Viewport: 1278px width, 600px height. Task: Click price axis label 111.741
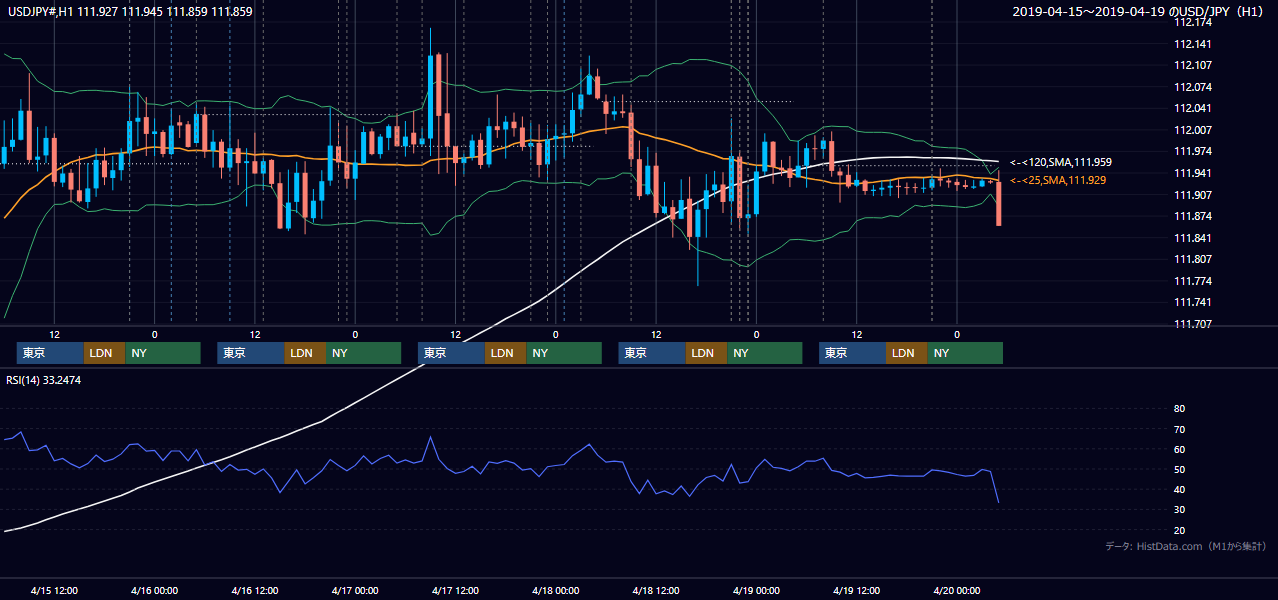(x=1193, y=302)
